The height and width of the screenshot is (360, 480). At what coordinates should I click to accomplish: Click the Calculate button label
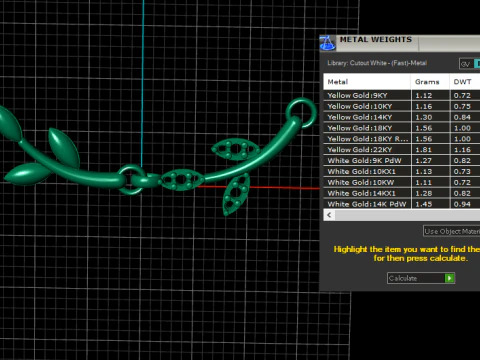coord(403,278)
